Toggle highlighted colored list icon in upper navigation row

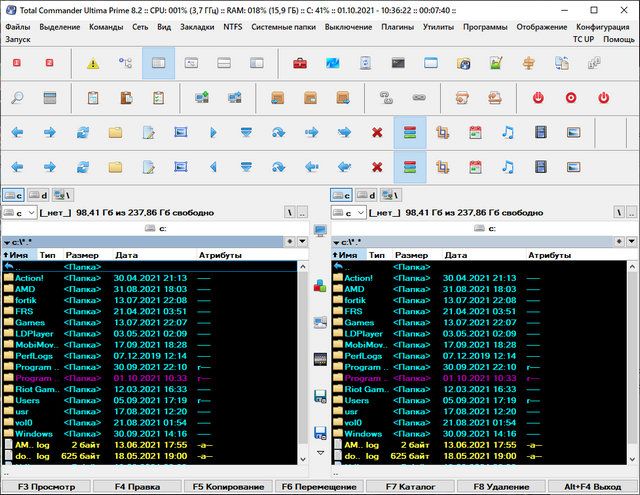point(410,132)
